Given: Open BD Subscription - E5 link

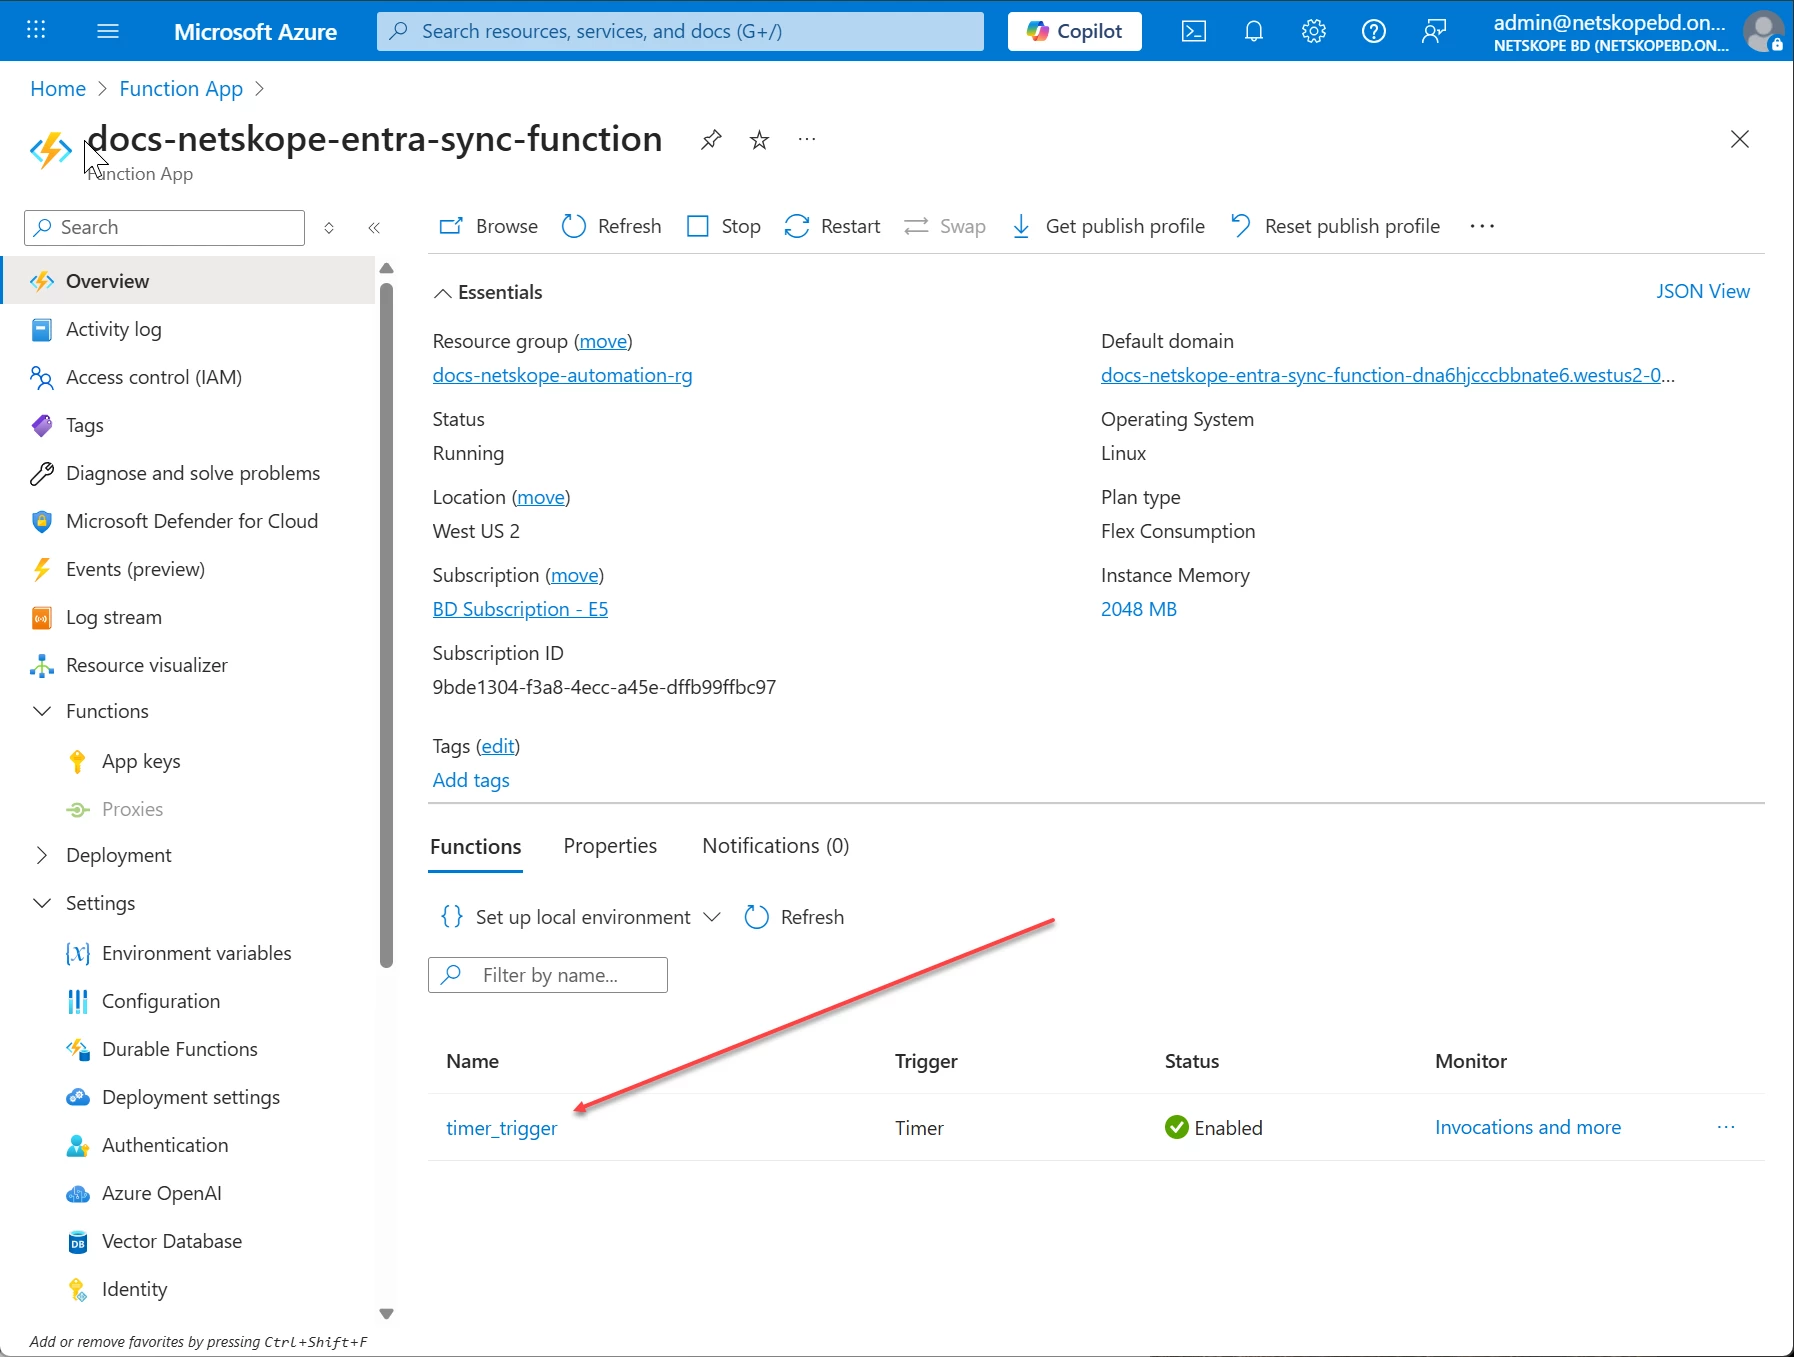Looking at the screenshot, I should click(x=520, y=609).
